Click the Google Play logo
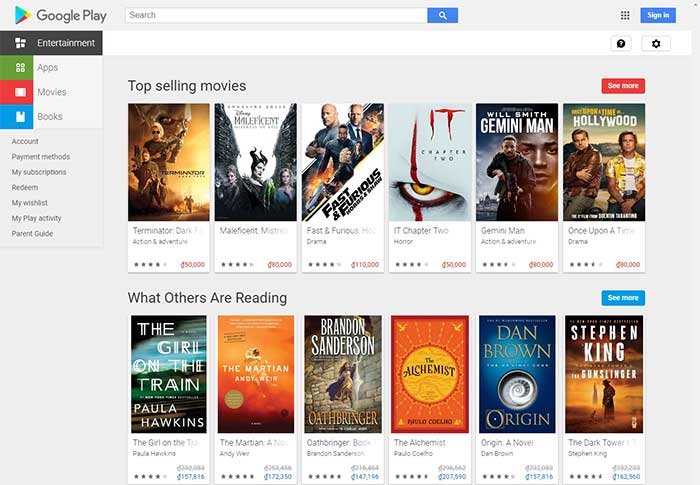The image size is (700, 485). 60,15
